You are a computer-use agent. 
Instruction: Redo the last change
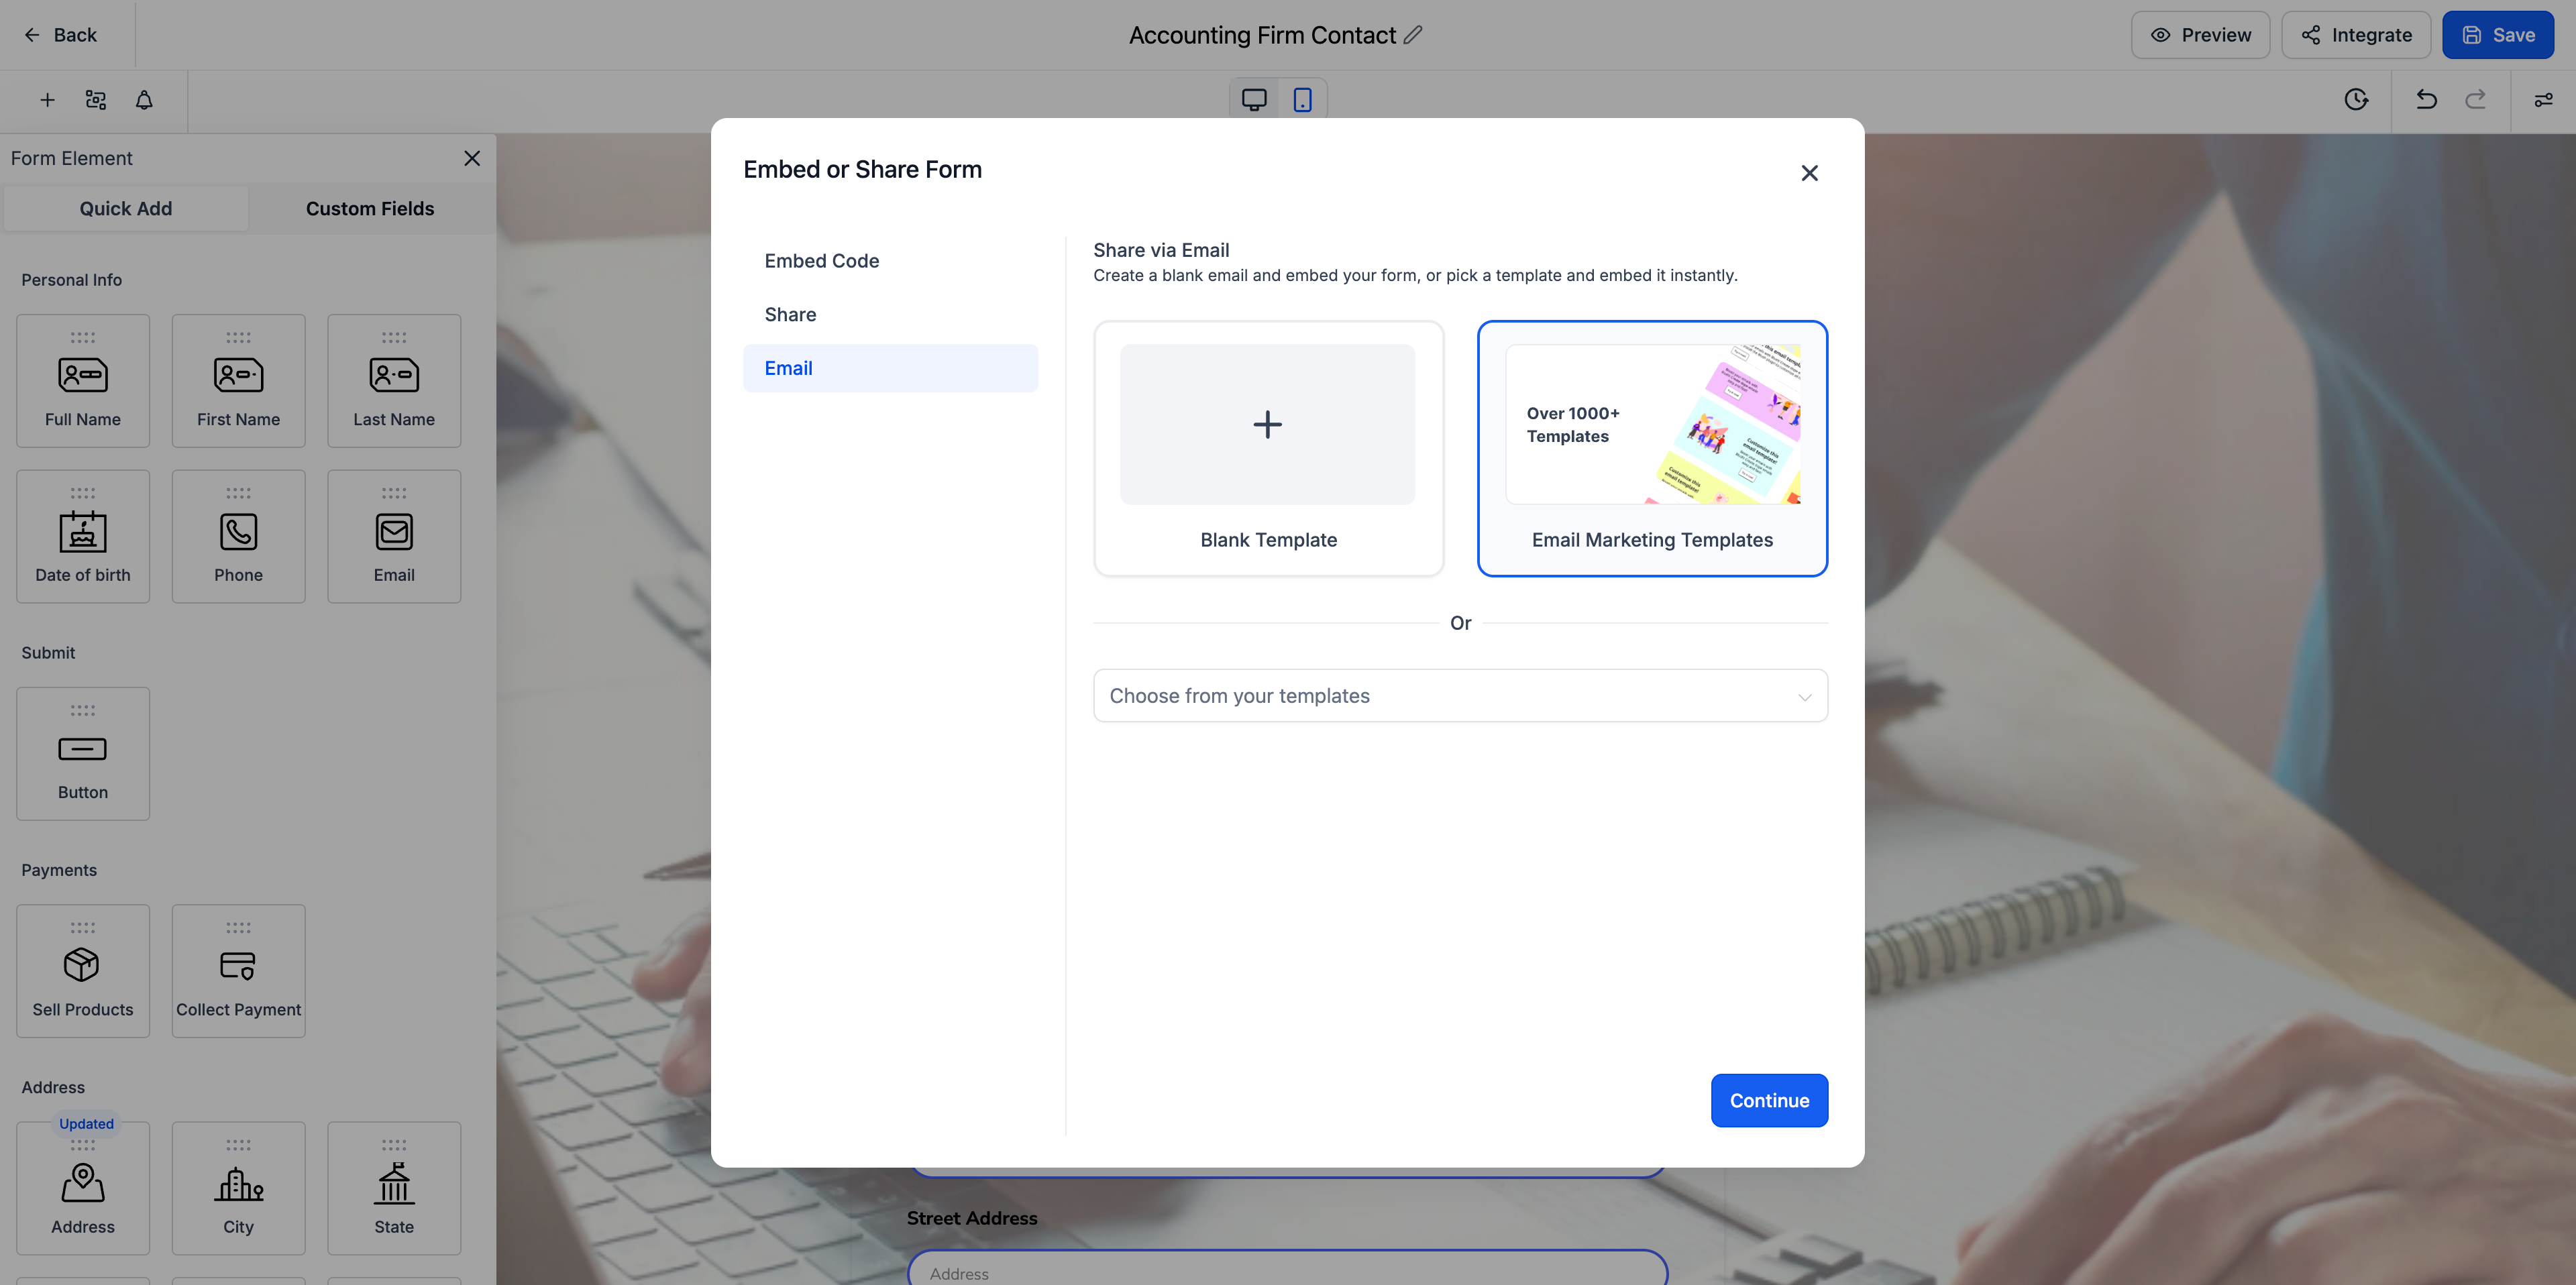tap(2476, 99)
